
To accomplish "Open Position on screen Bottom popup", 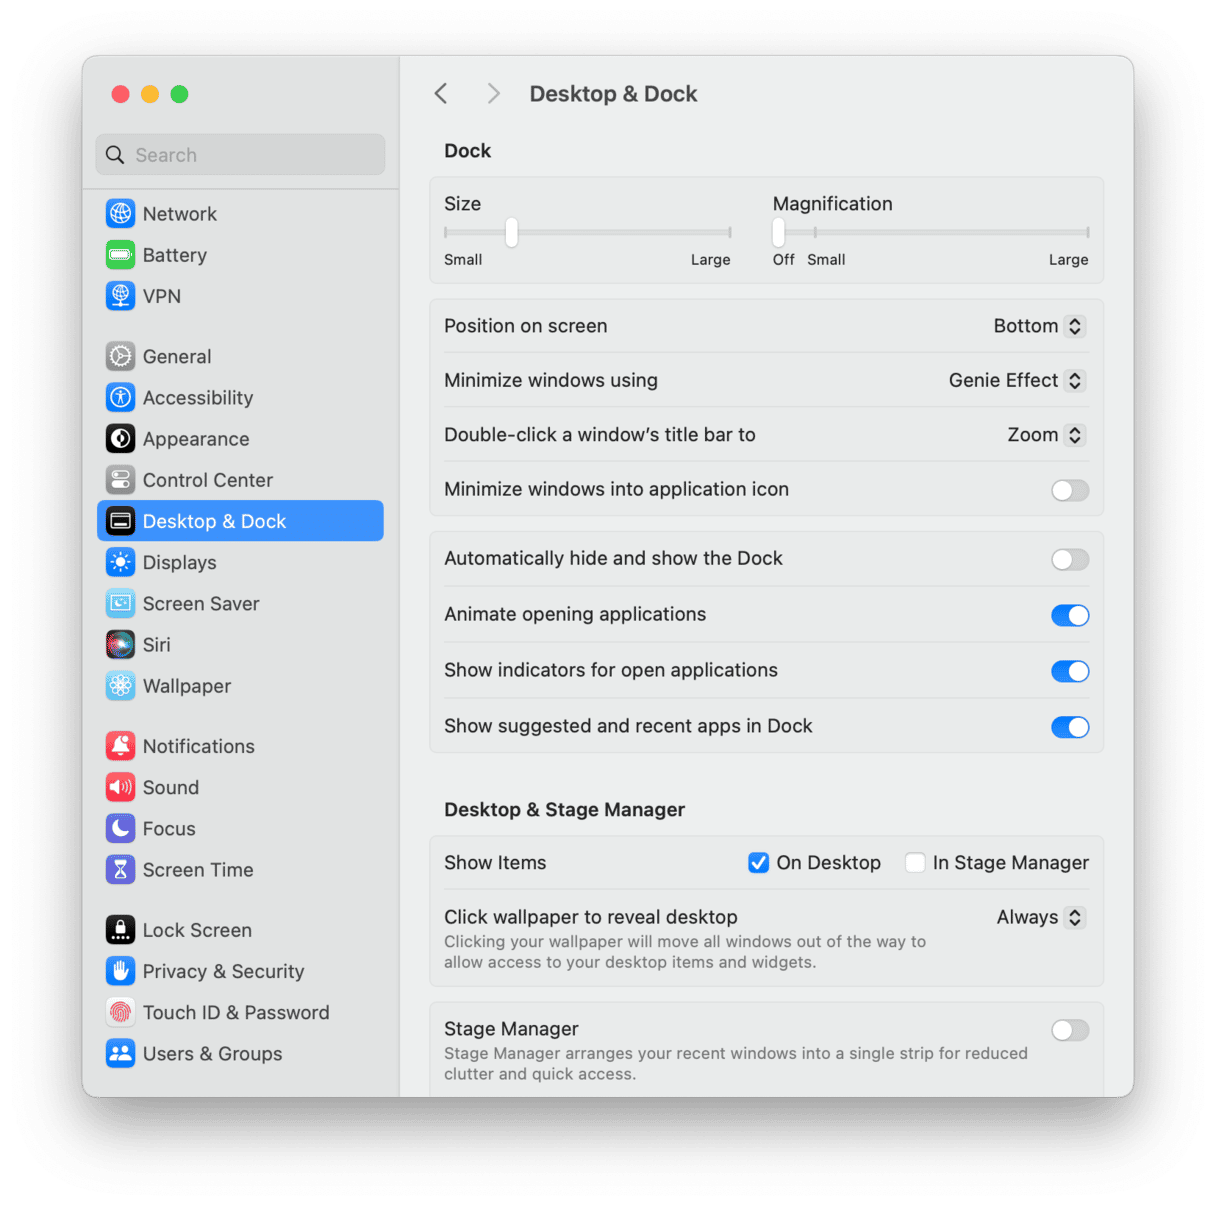I will 1039,326.
